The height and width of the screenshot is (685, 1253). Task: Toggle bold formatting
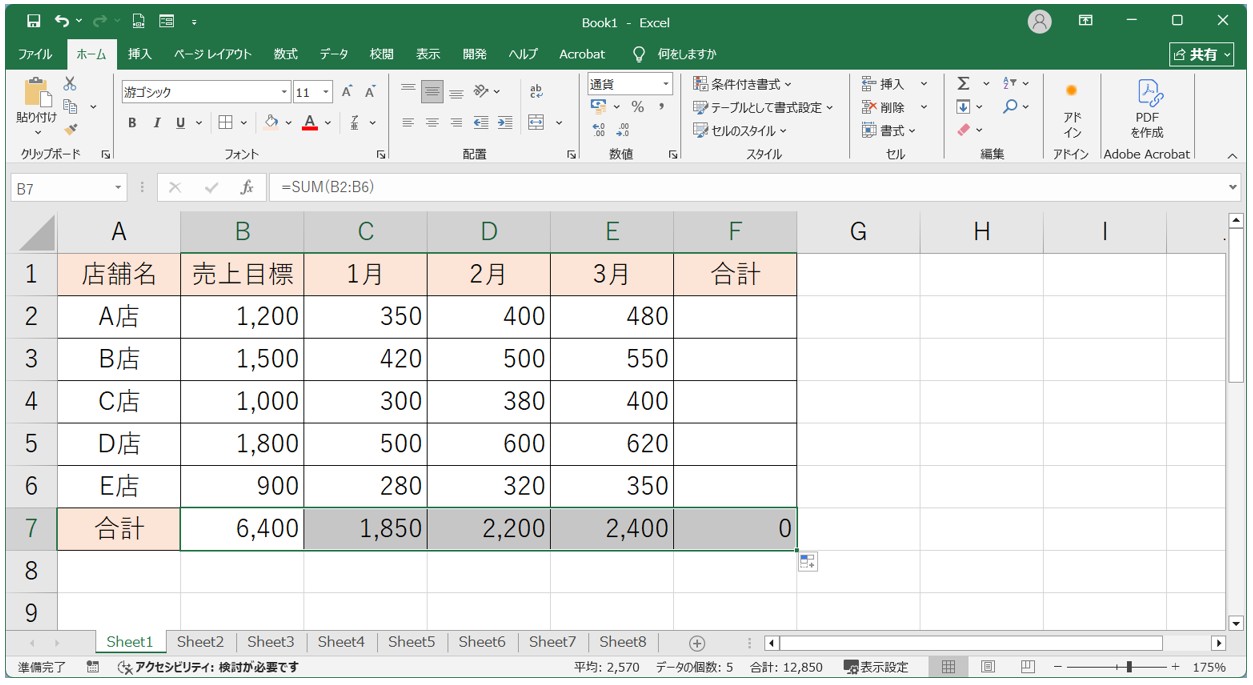click(132, 122)
